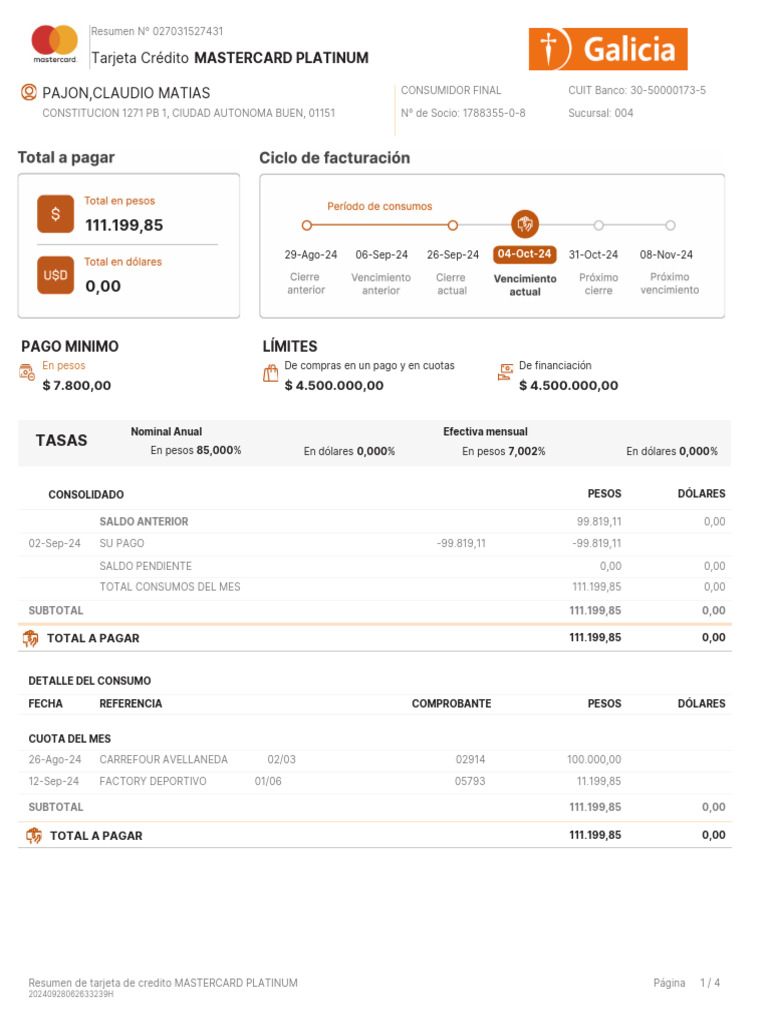Select the 31-Oct-24 próximo cierre marker

(598, 225)
